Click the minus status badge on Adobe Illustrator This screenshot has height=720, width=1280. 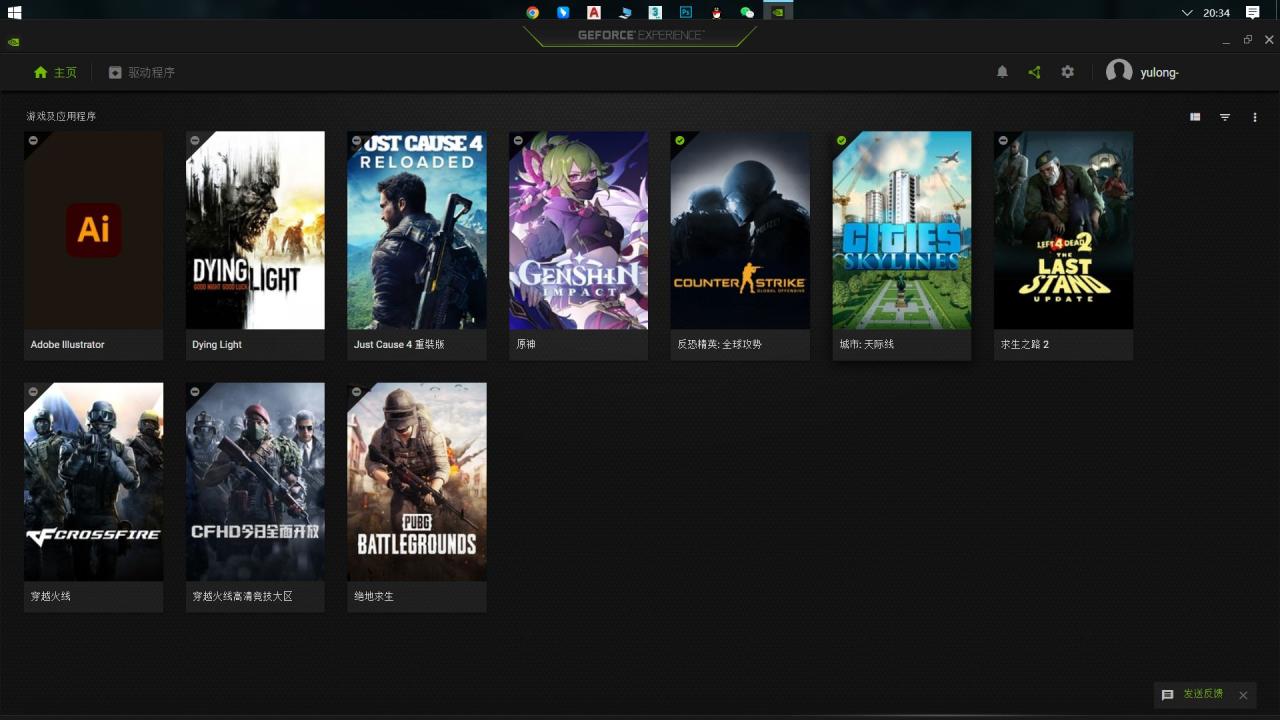pos(33,141)
